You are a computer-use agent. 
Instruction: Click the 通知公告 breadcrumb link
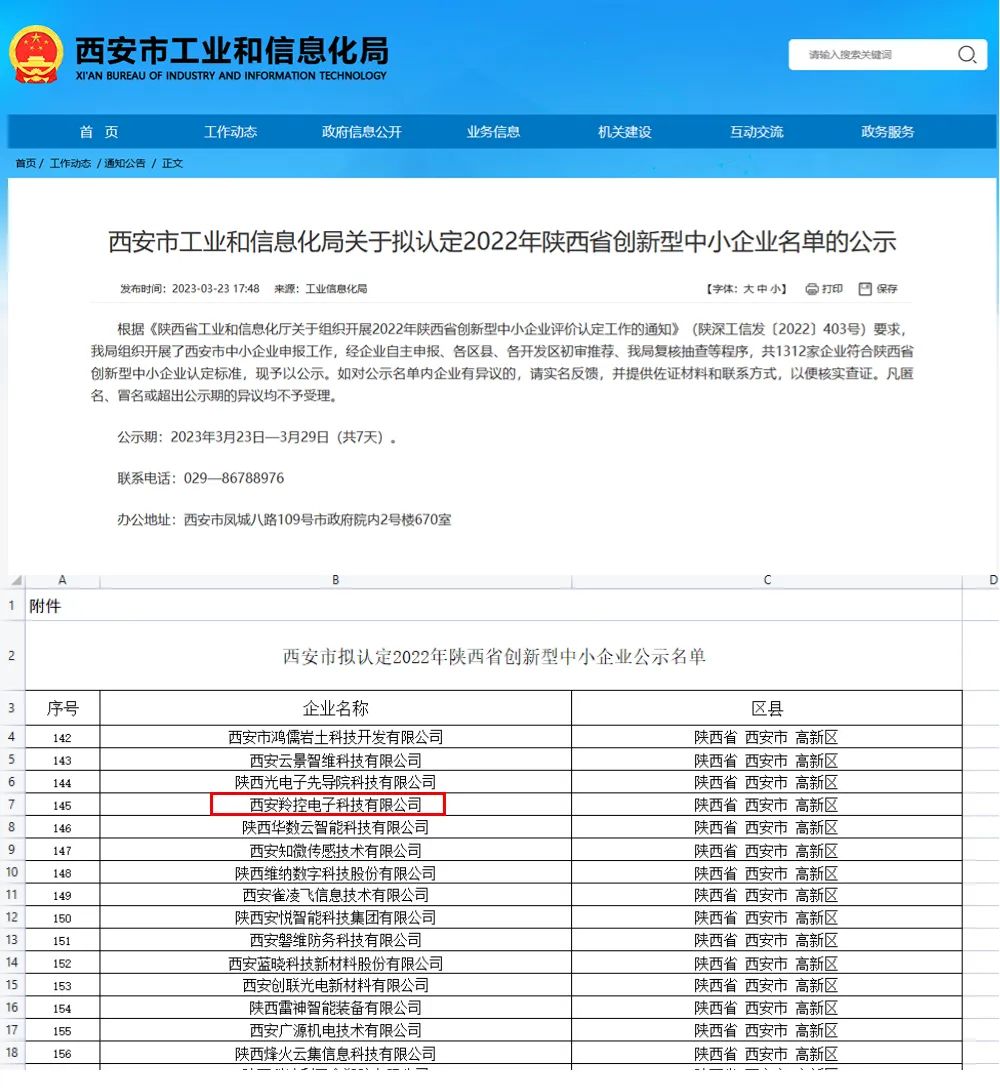point(125,163)
